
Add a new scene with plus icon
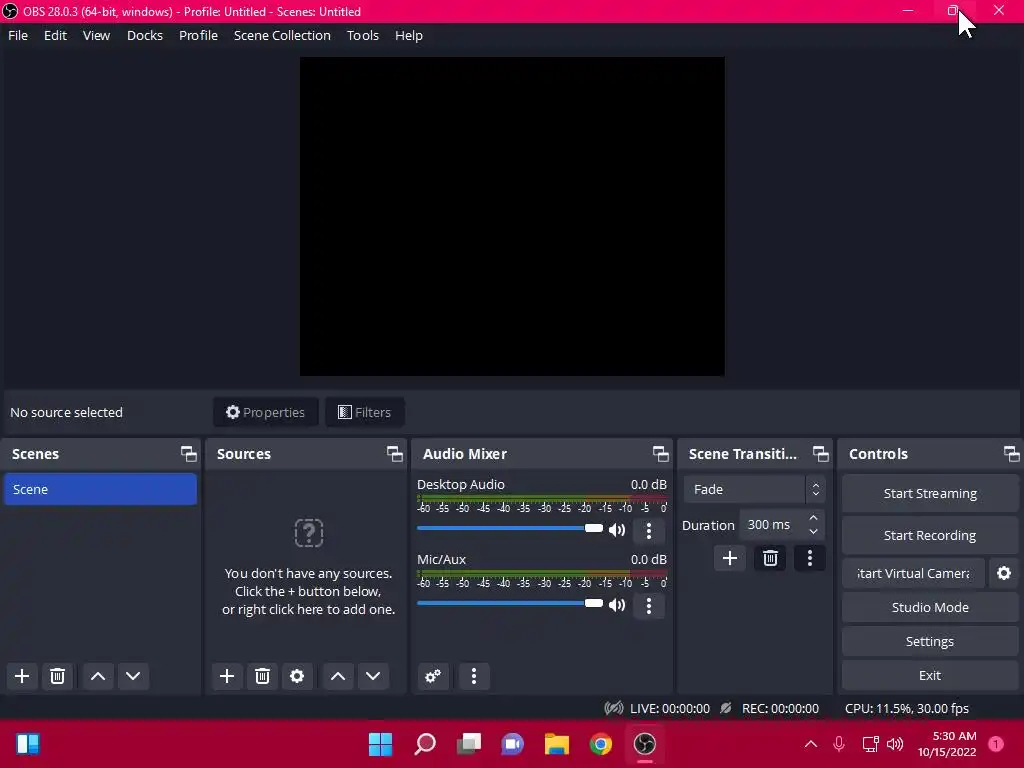coord(22,676)
